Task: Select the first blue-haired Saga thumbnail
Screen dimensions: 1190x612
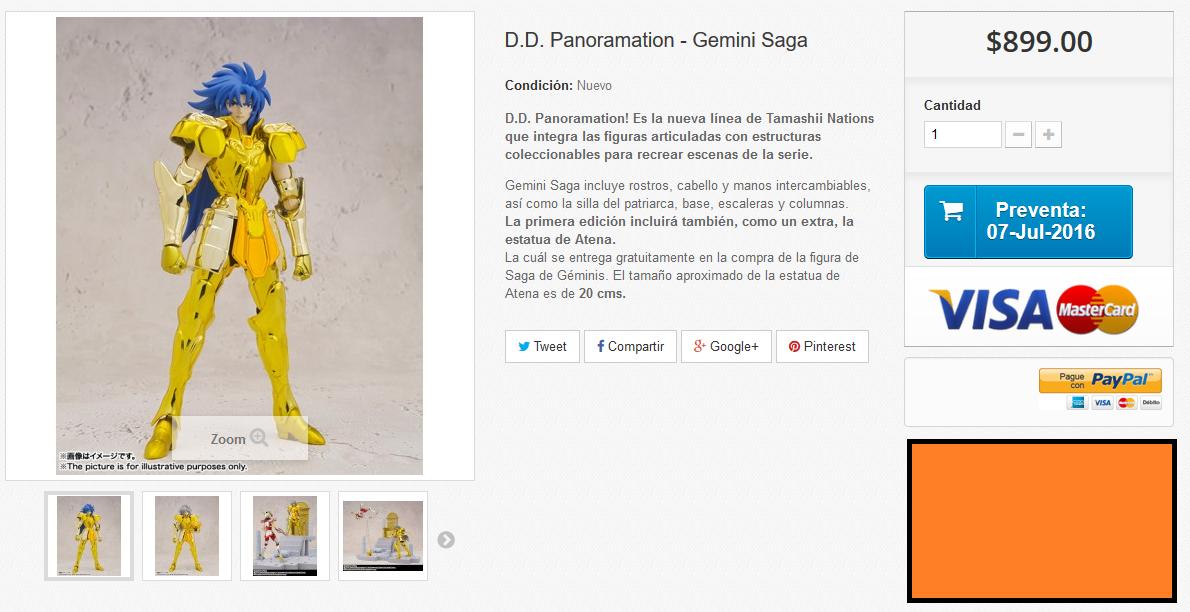Action: (x=89, y=536)
